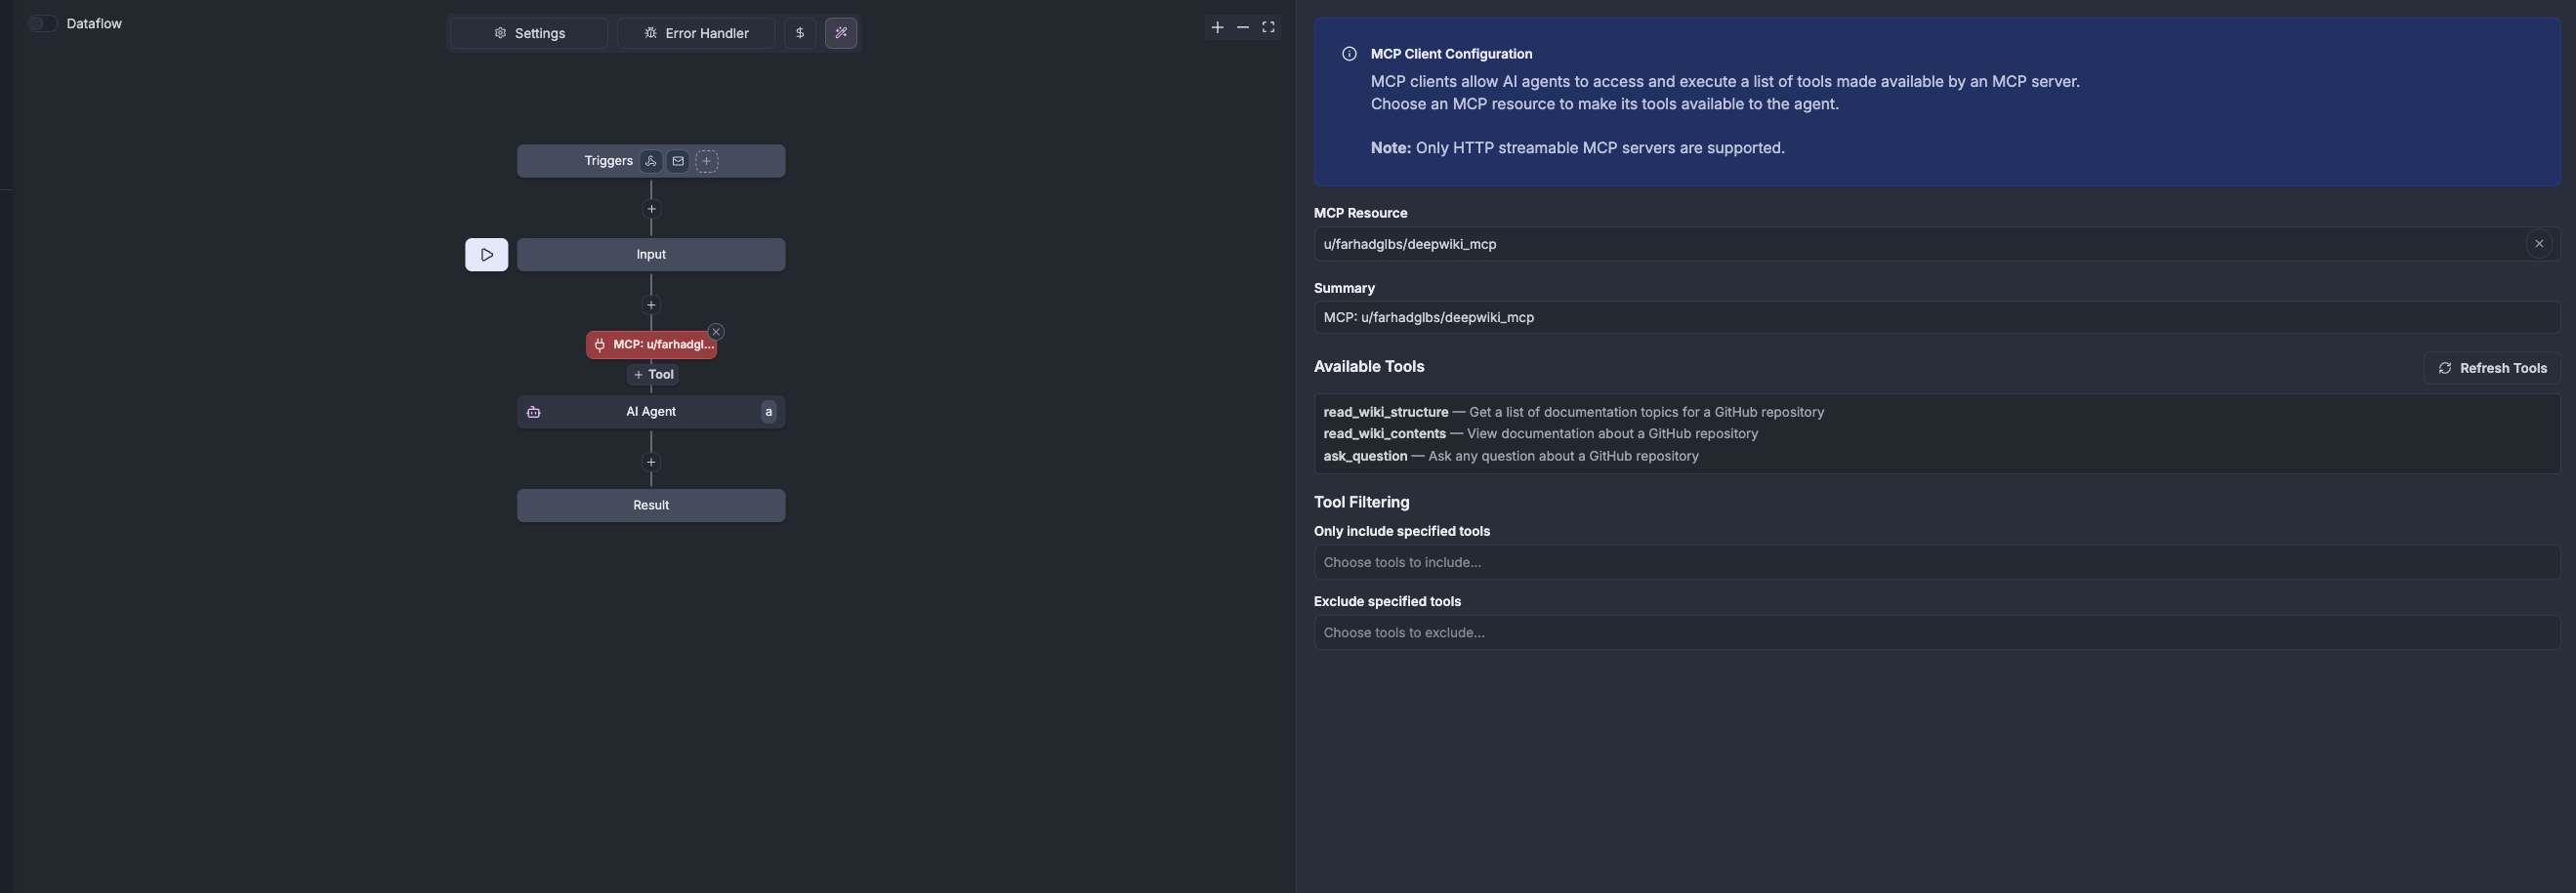This screenshot has height=893, width=2576.
Task: Zoom in using the plus icon
Action: coord(1217,27)
